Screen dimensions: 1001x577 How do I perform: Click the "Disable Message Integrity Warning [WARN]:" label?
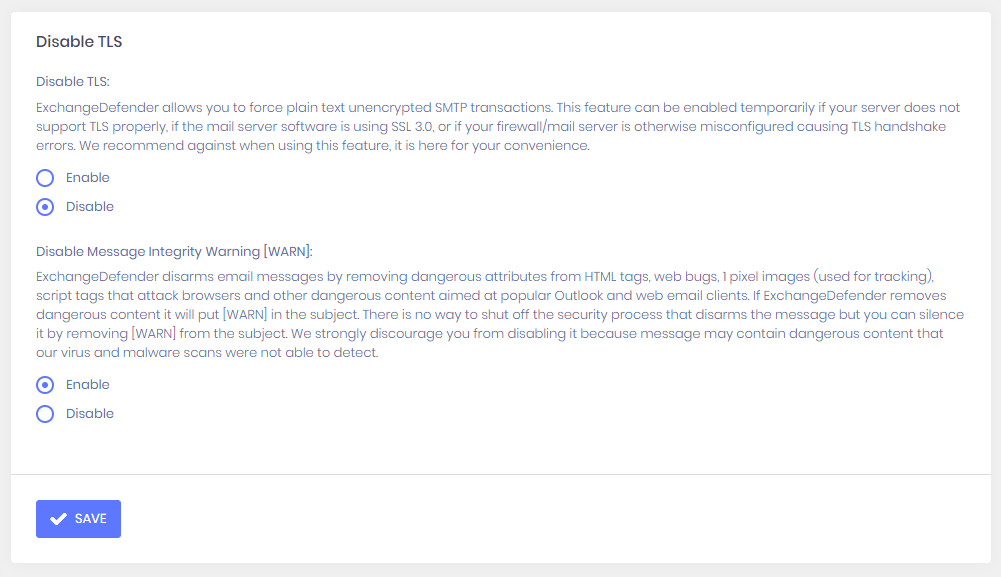[x=174, y=251]
